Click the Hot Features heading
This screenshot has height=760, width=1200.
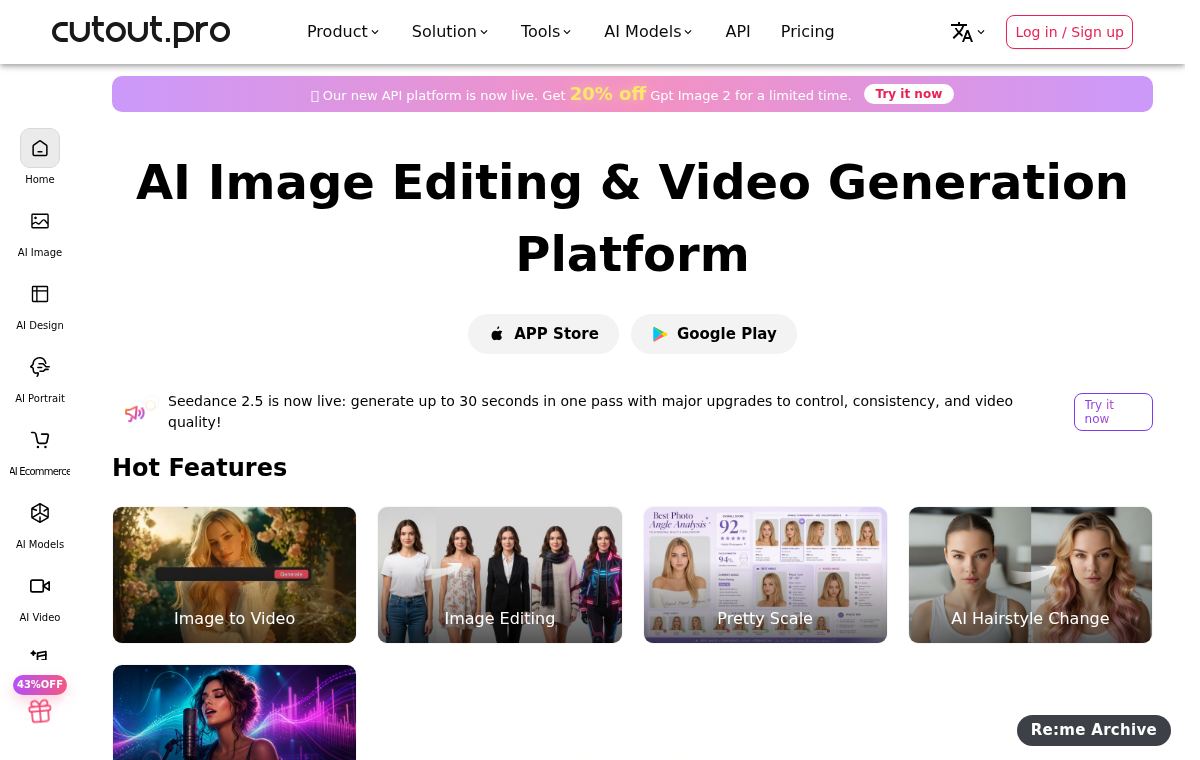[x=199, y=468]
